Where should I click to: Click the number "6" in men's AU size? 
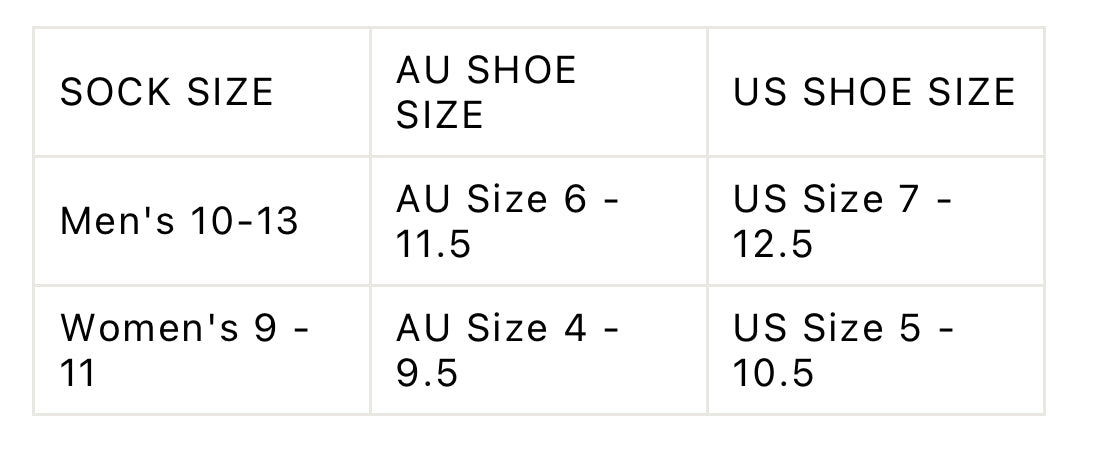tap(574, 199)
